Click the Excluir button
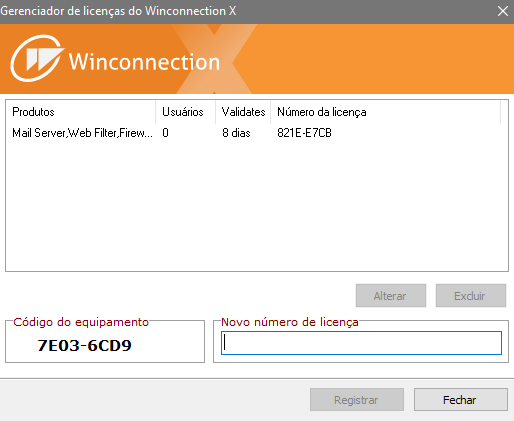514x421 pixels. coord(471,296)
